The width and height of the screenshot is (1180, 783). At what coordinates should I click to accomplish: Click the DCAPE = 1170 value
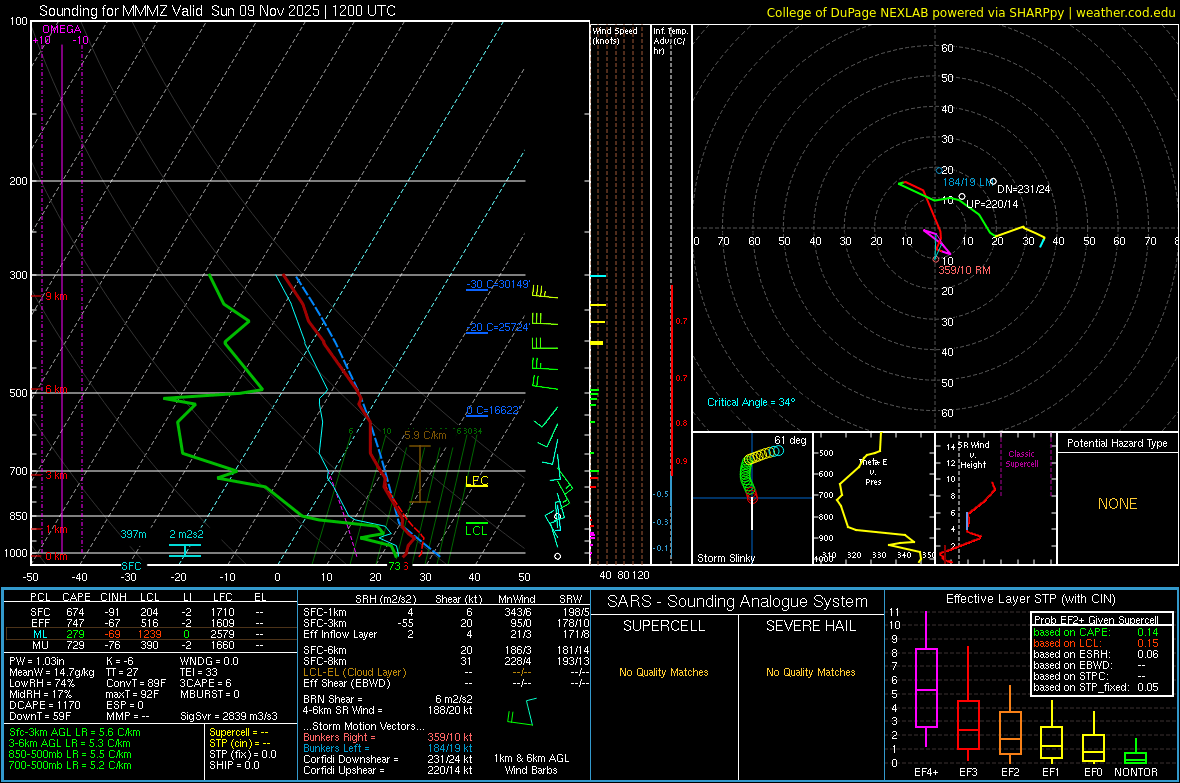click(x=45, y=705)
